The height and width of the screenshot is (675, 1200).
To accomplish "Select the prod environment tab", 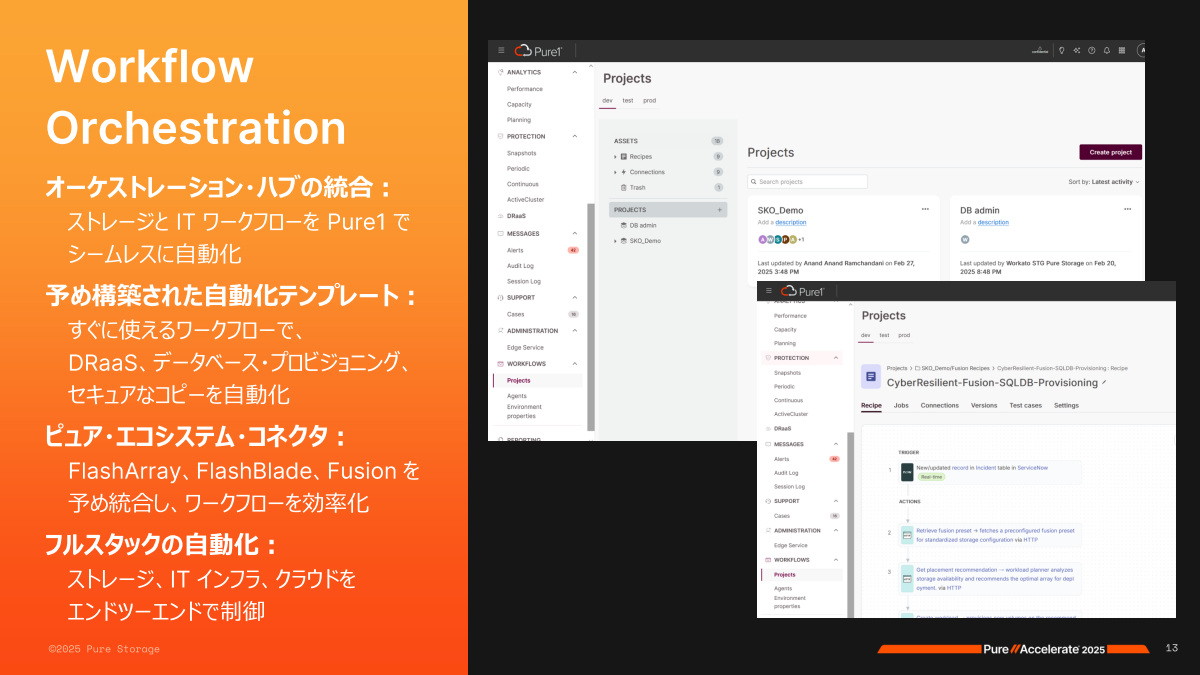I will (650, 100).
